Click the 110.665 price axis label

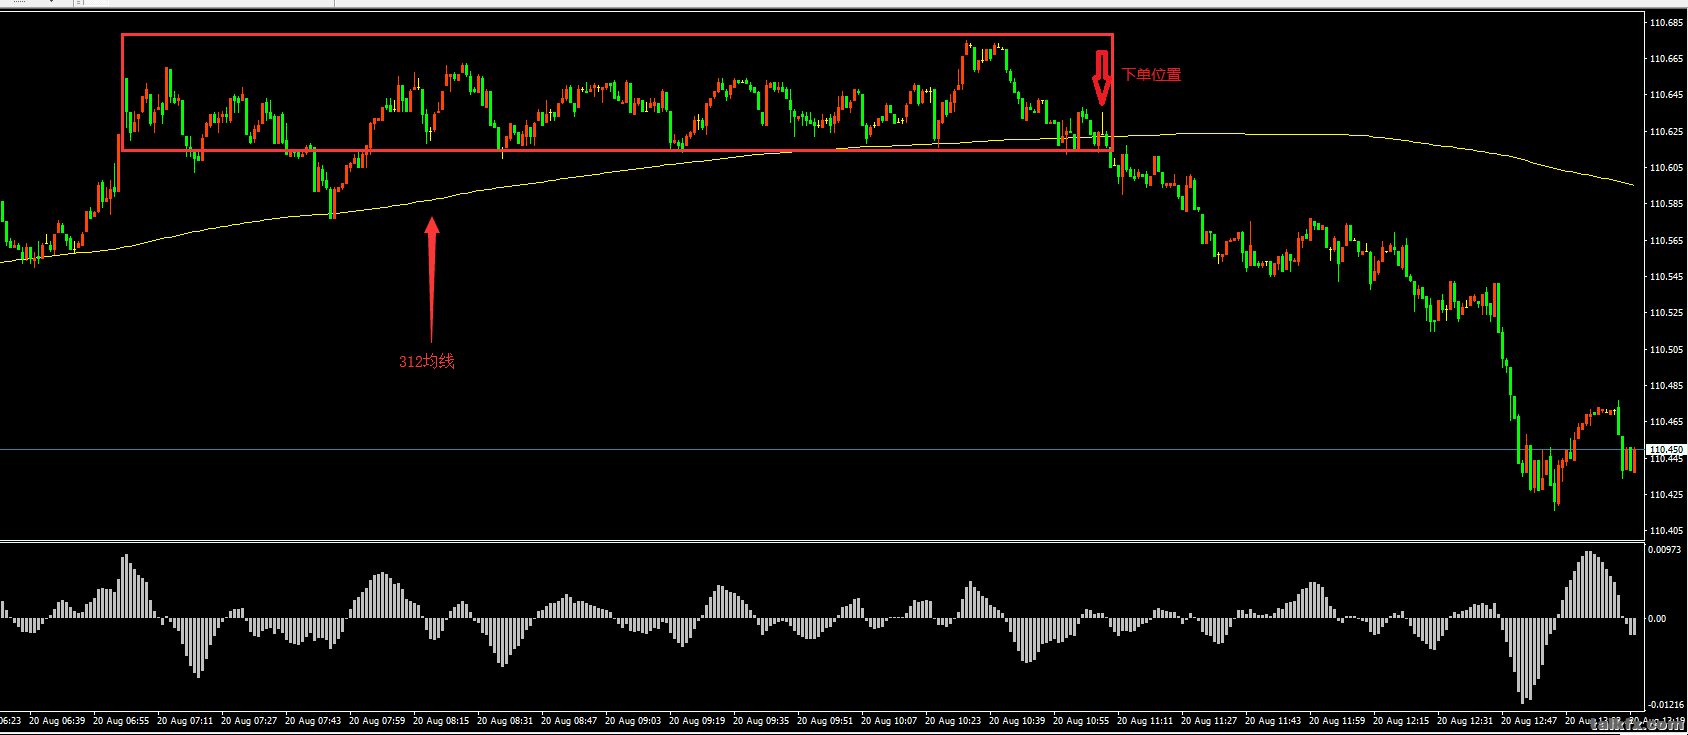1666,59
